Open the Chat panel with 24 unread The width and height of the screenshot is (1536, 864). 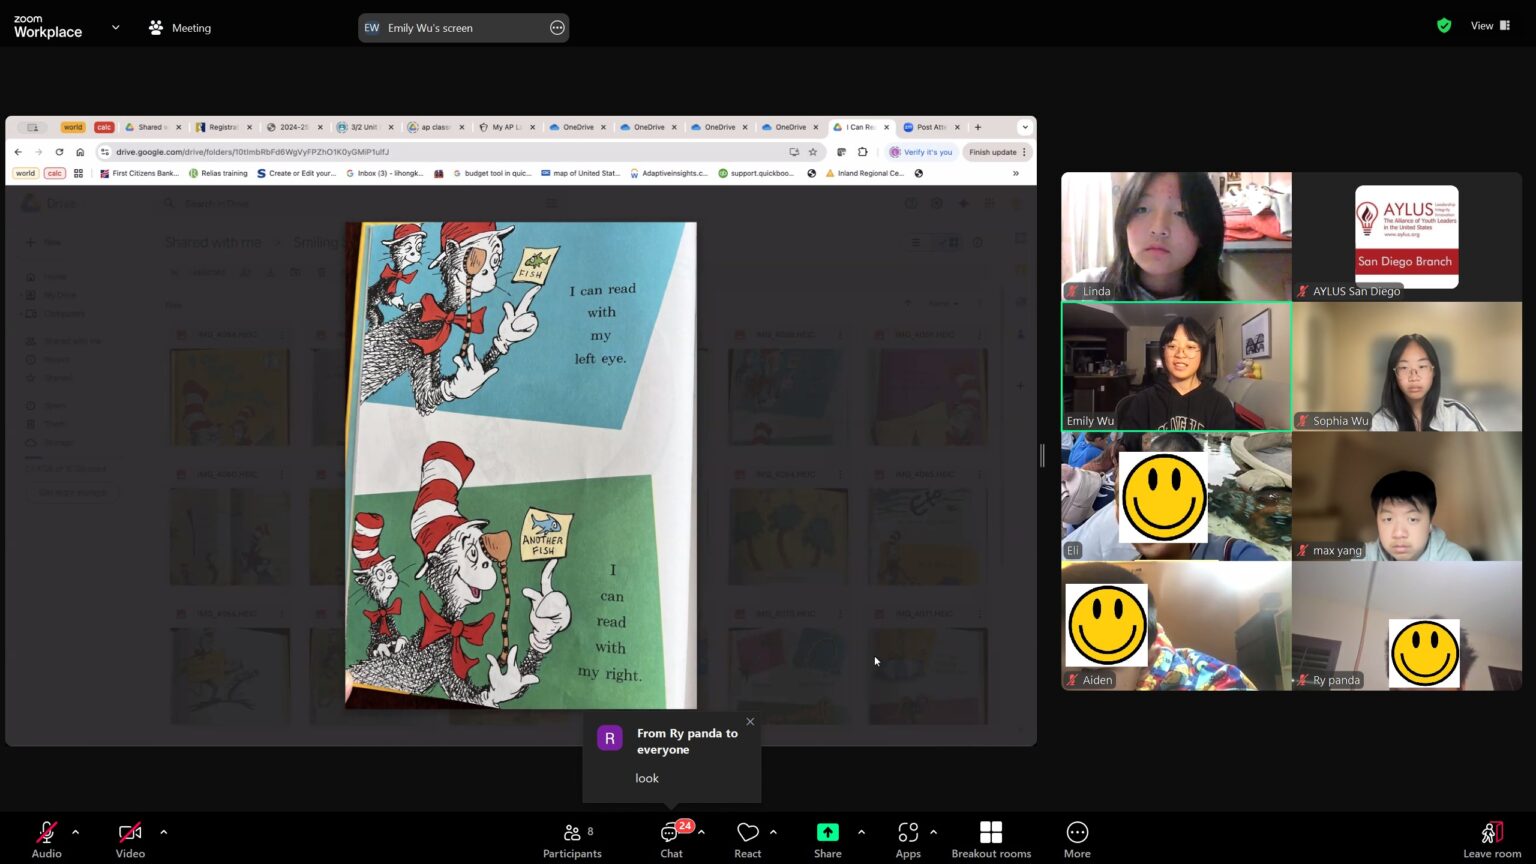pos(671,839)
